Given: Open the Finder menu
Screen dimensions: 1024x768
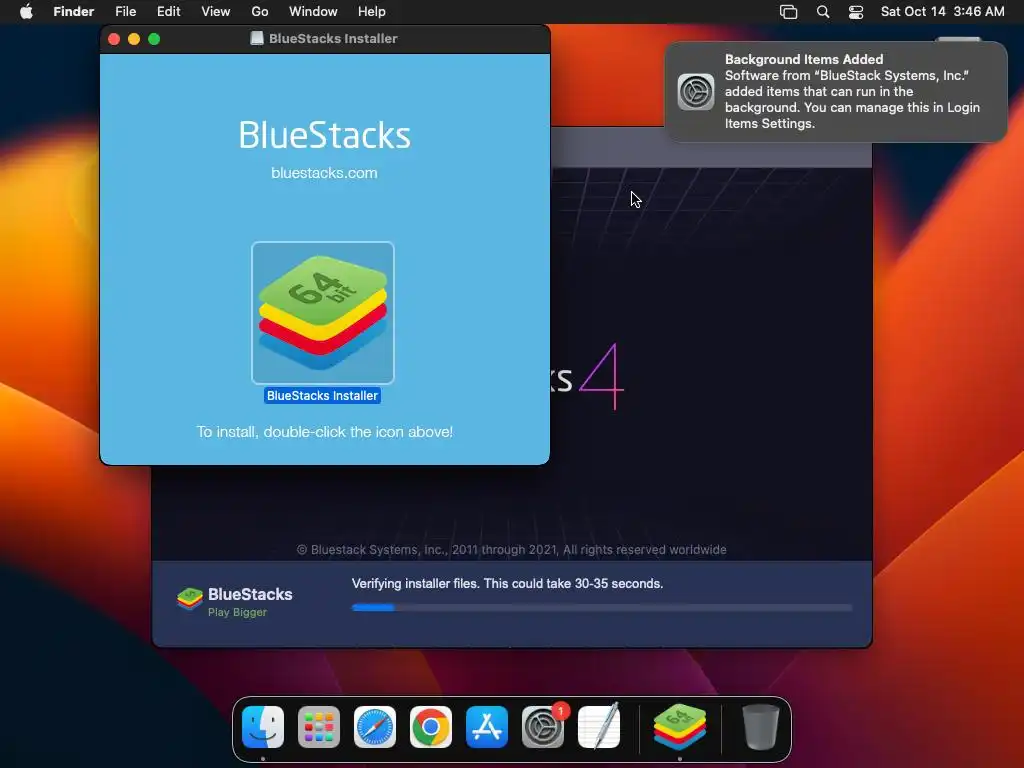Looking at the screenshot, I should pyautogui.click(x=74, y=12).
